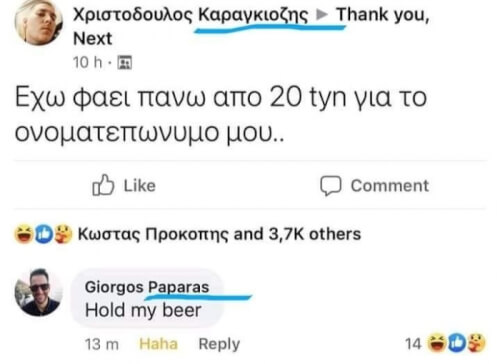Click the laughing reaction emoji under post
The width and height of the screenshot is (500, 364).
coord(24,234)
